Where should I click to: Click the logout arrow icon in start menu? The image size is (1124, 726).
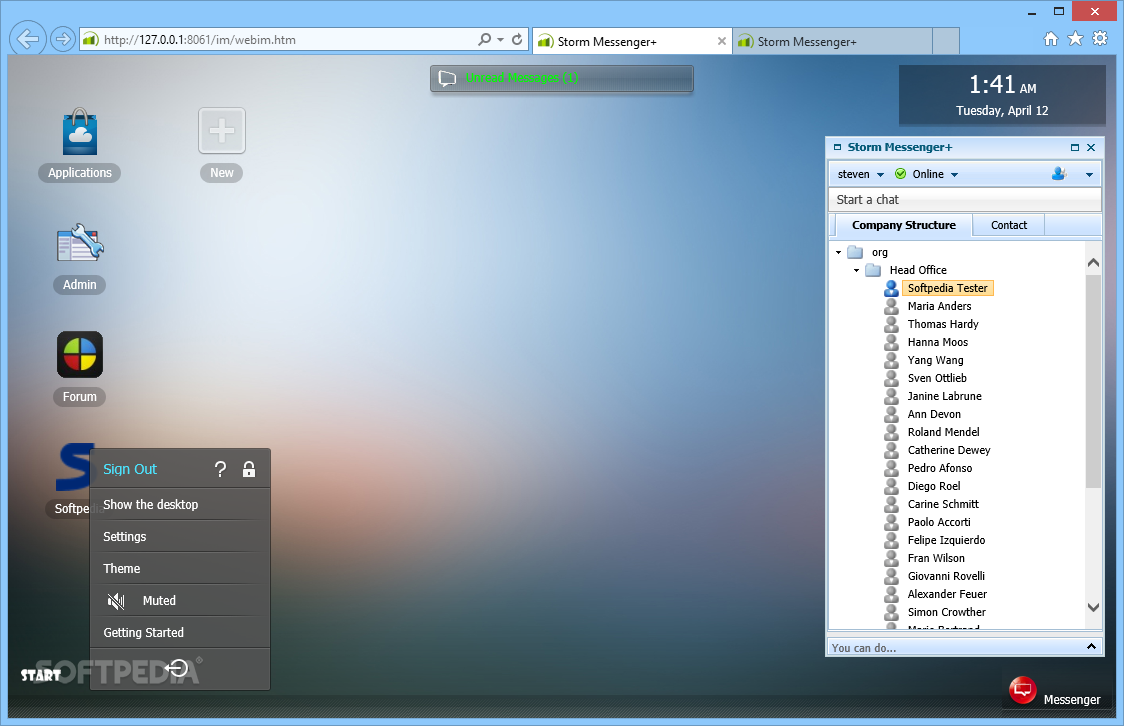pyautogui.click(x=176, y=669)
